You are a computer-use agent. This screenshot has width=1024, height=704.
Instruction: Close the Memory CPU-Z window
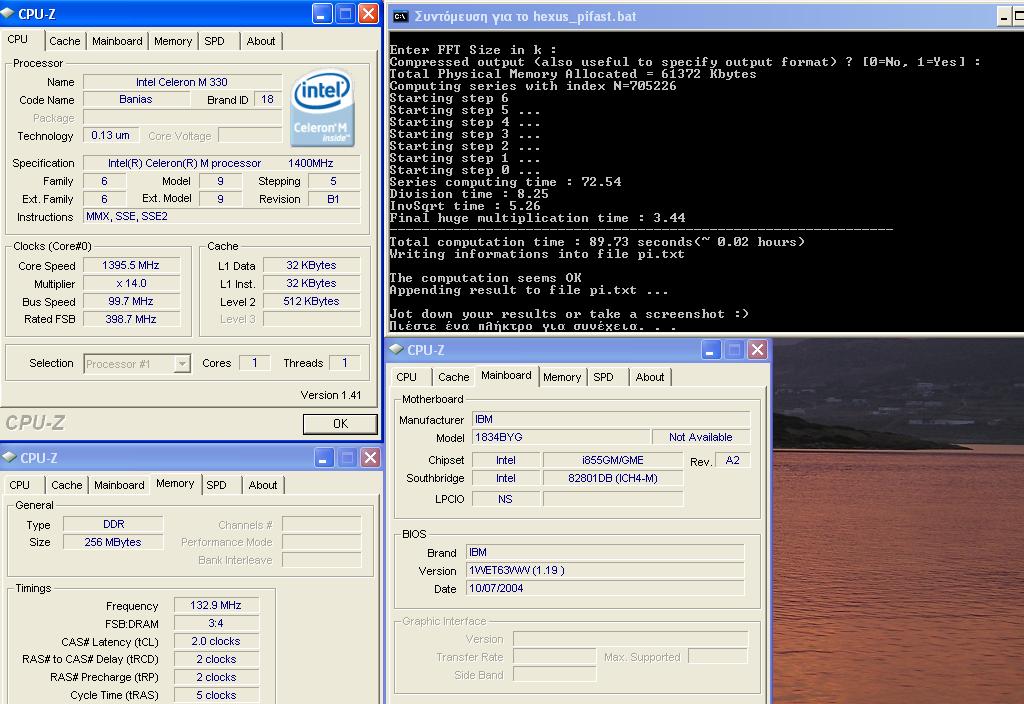pos(370,458)
